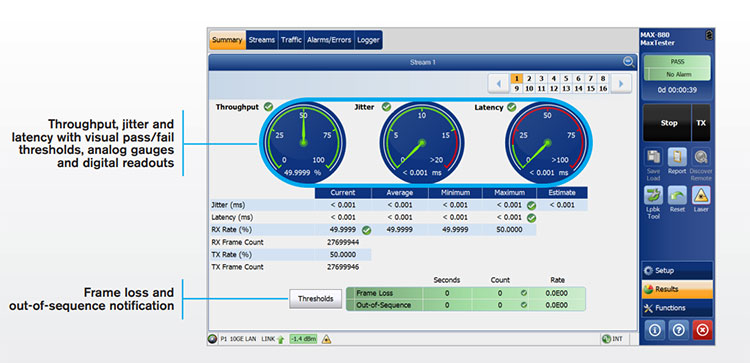Click the Latency Maximum pass checkmark

click(531, 218)
